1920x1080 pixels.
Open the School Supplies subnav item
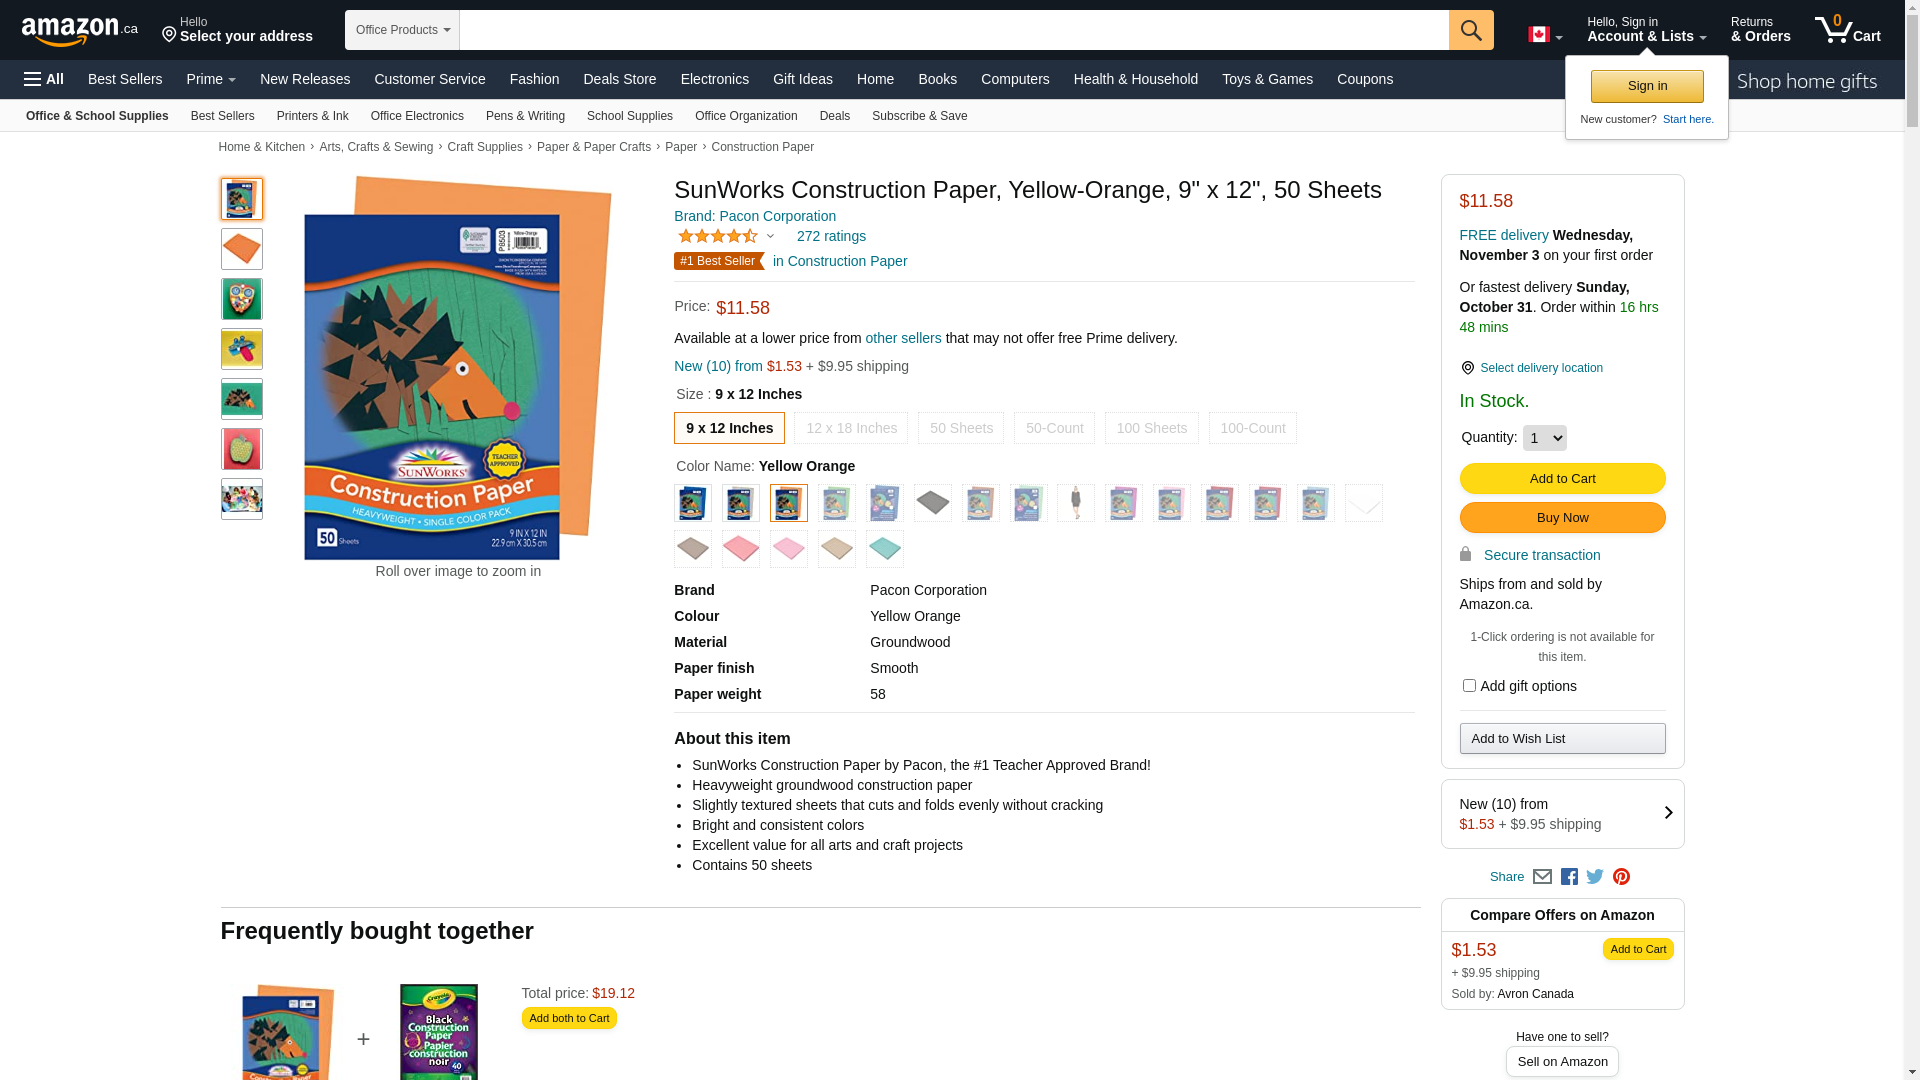tap(630, 116)
